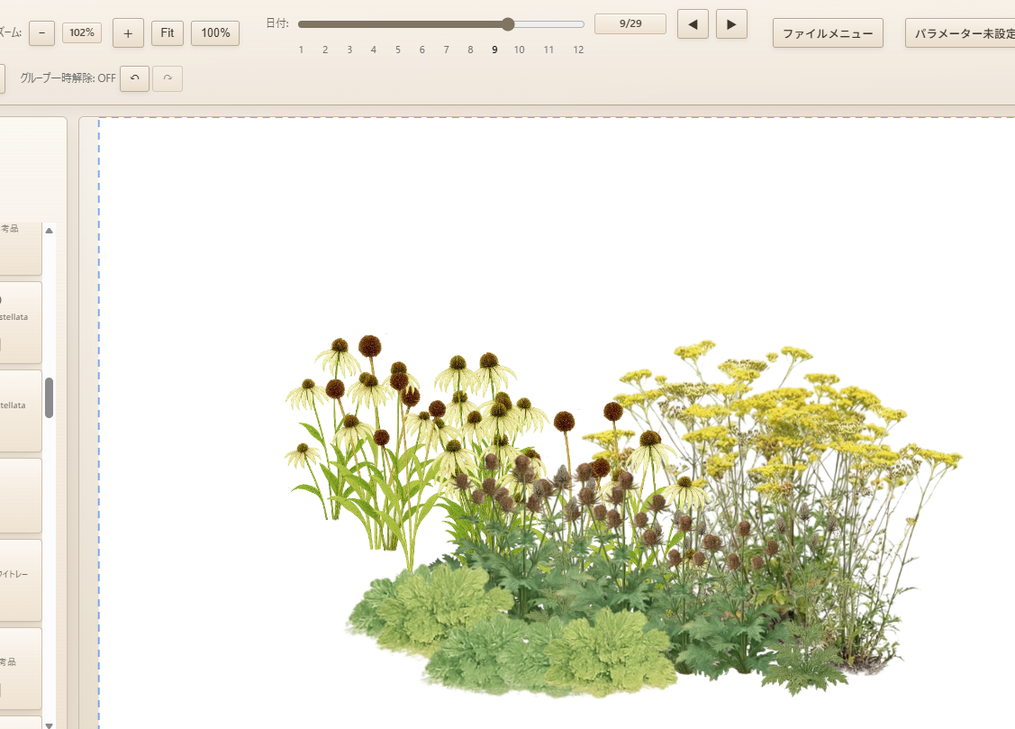Image resolution: width=1015 pixels, height=729 pixels.
Task: Redo an action with the forward curved arrow
Action: click(167, 78)
